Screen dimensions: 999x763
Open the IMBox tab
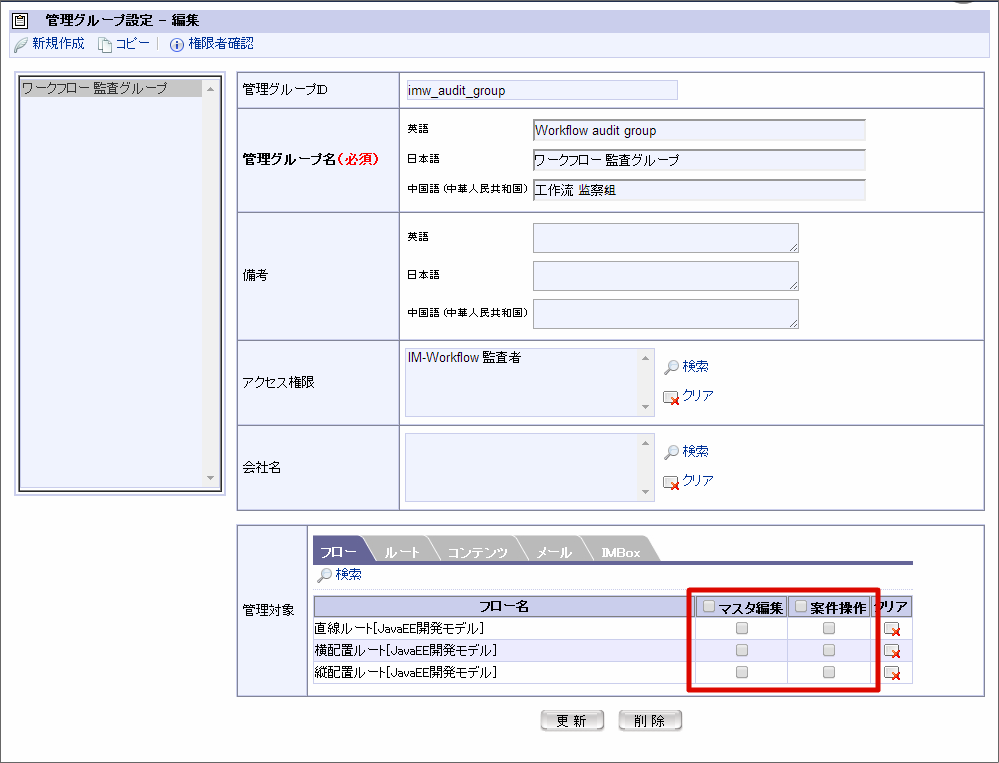621,552
